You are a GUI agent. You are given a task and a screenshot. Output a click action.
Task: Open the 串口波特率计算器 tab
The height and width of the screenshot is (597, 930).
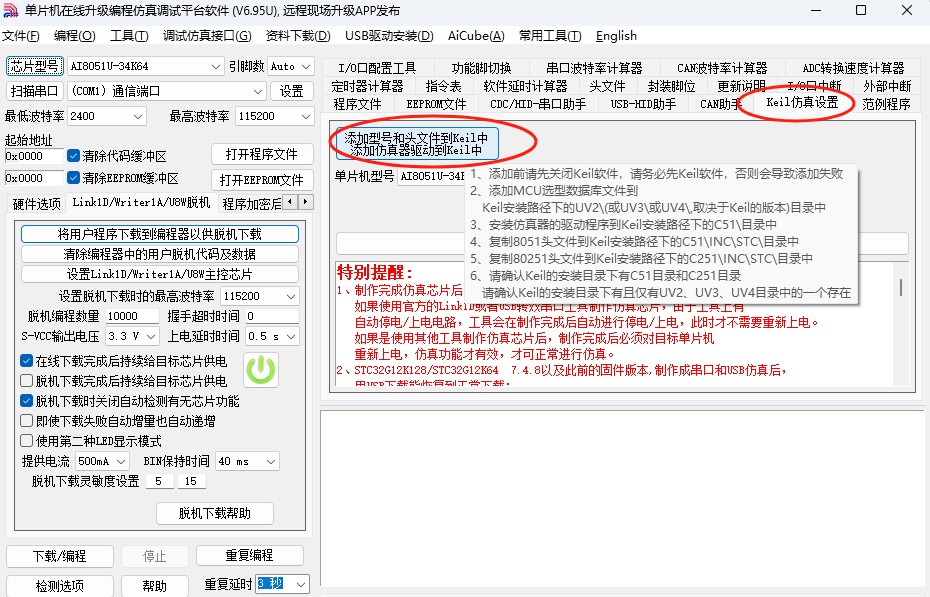[x=594, y=68]
